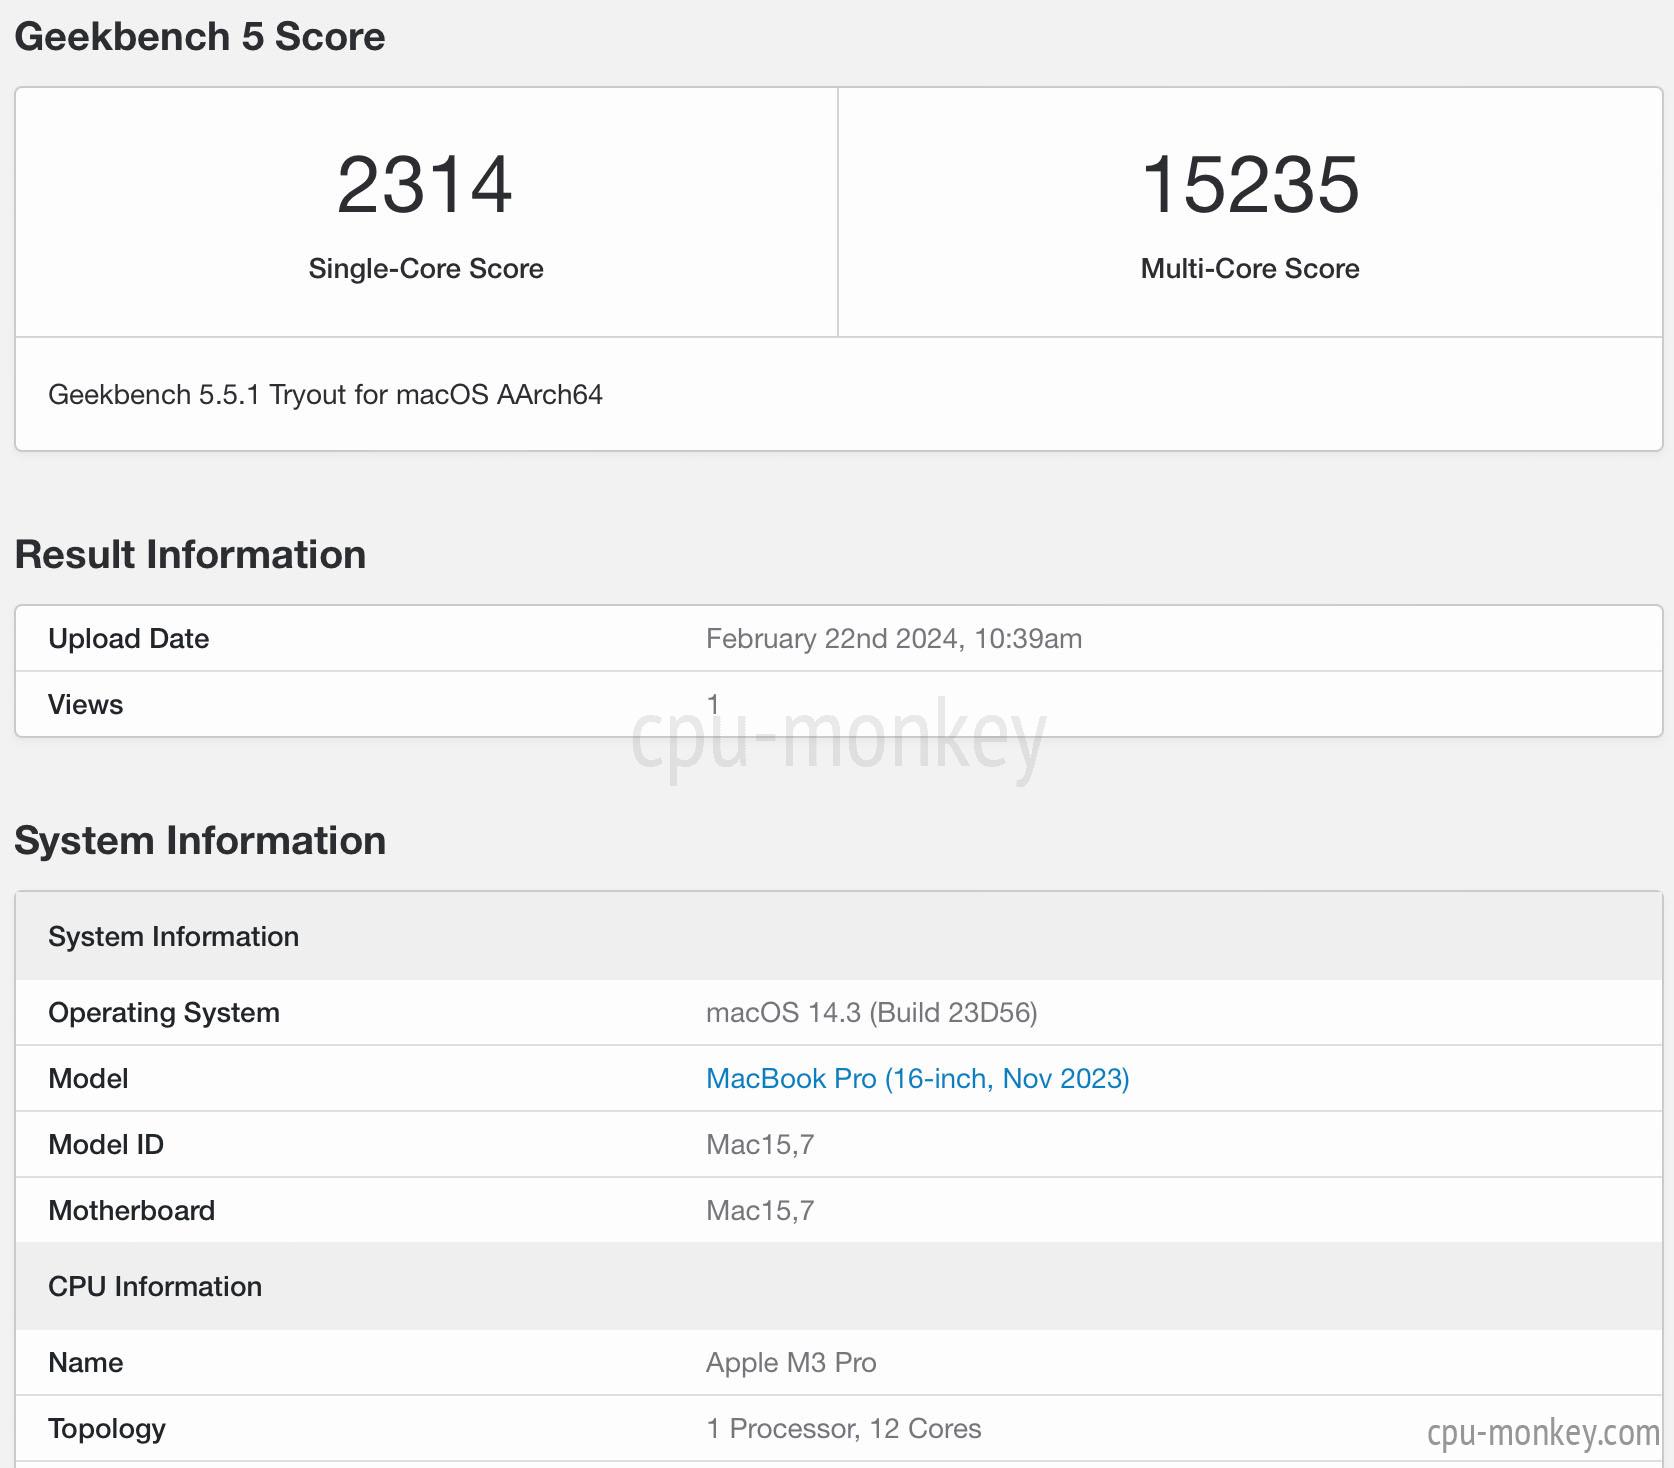Select the Mac15,7 value in Model ID row
The image size is (1674, 1468).
click(x=760, y=1144)
